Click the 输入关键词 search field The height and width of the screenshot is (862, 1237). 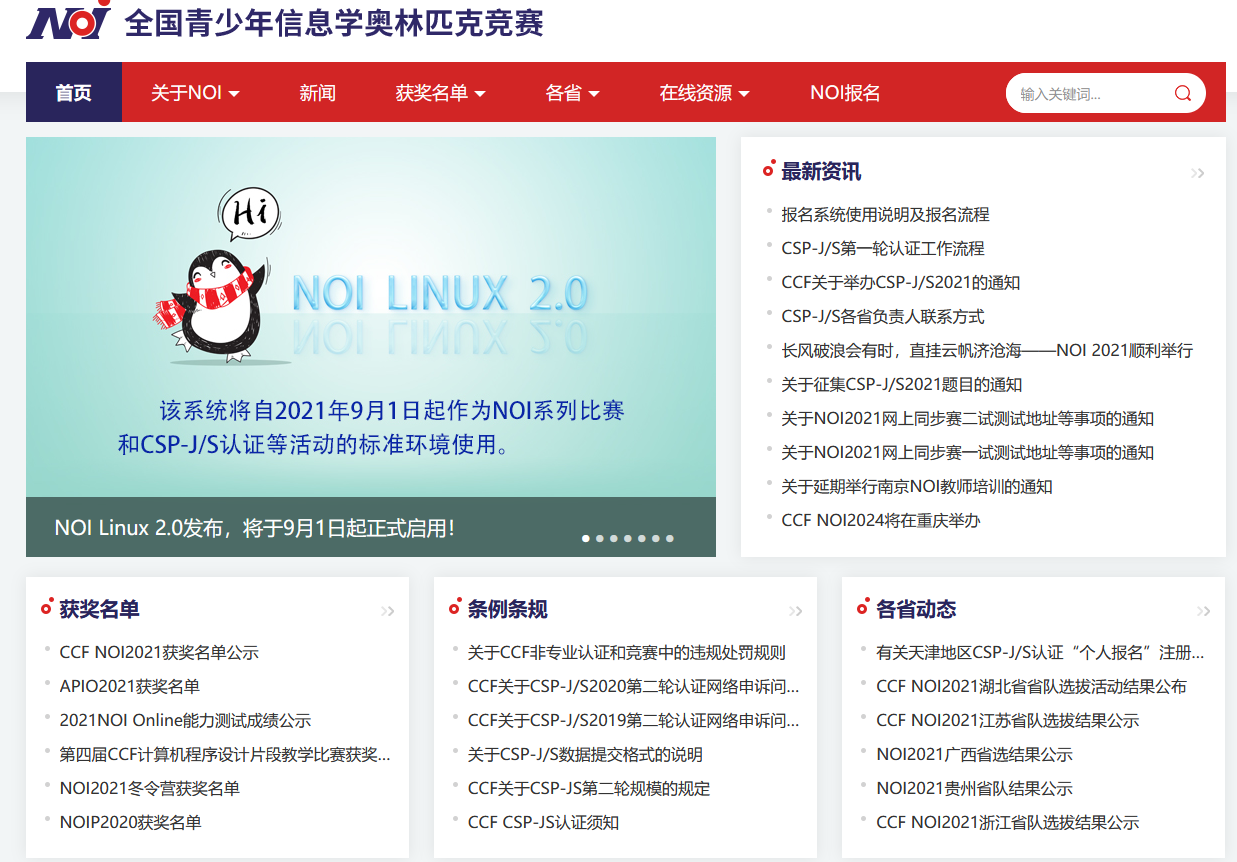pyautogui.click(x=1092, y=94)
